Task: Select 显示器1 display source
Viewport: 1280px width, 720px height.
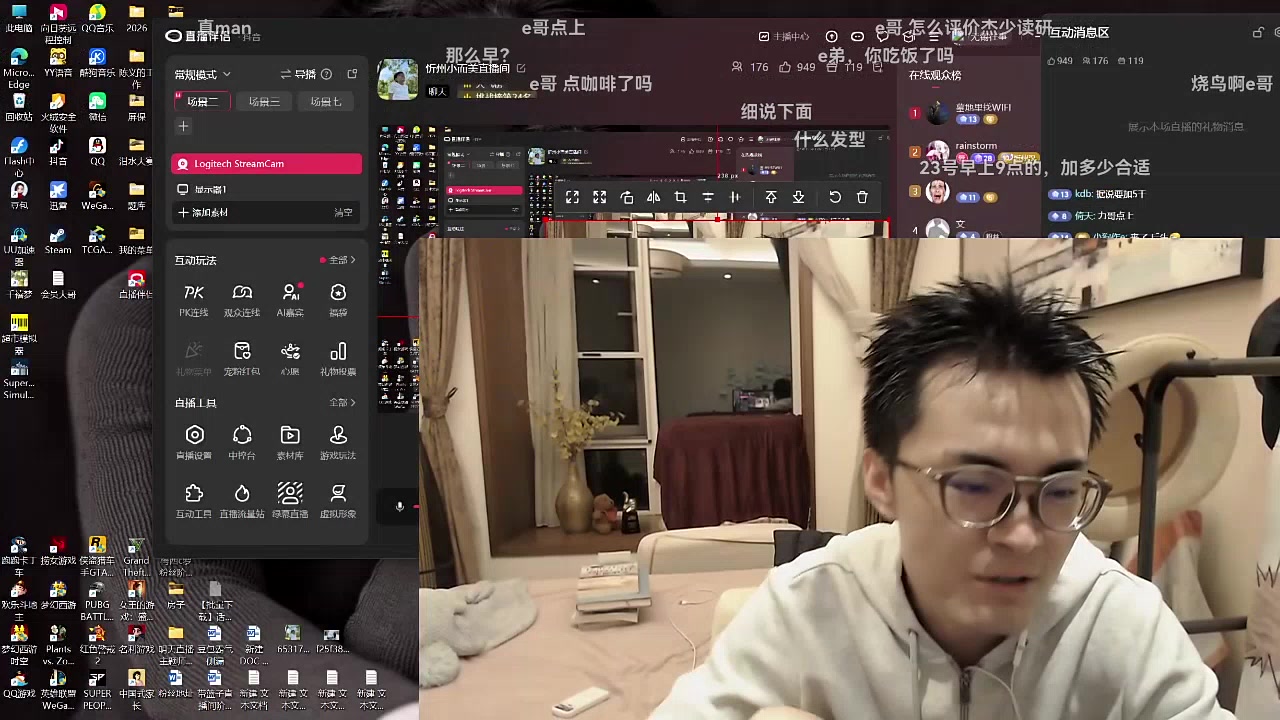Action: pyautogui.click(x=266, y=189)
